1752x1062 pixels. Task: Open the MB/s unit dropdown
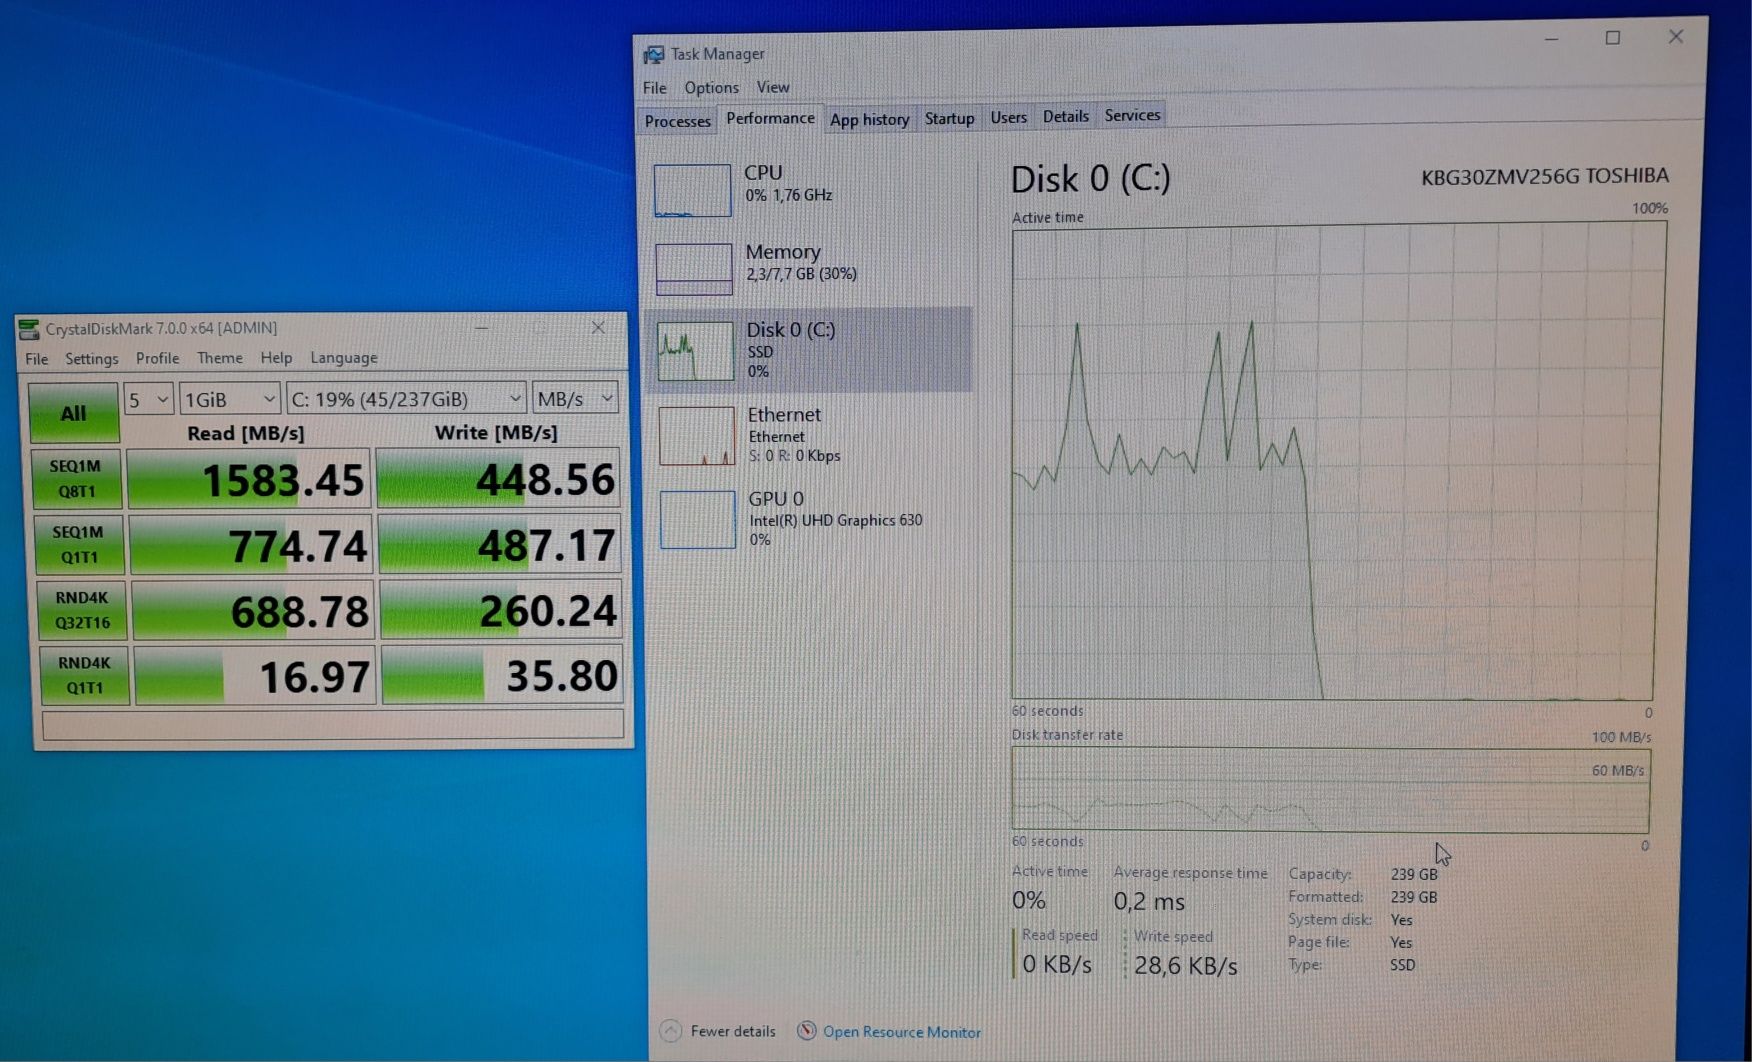(x=575, y=398)
